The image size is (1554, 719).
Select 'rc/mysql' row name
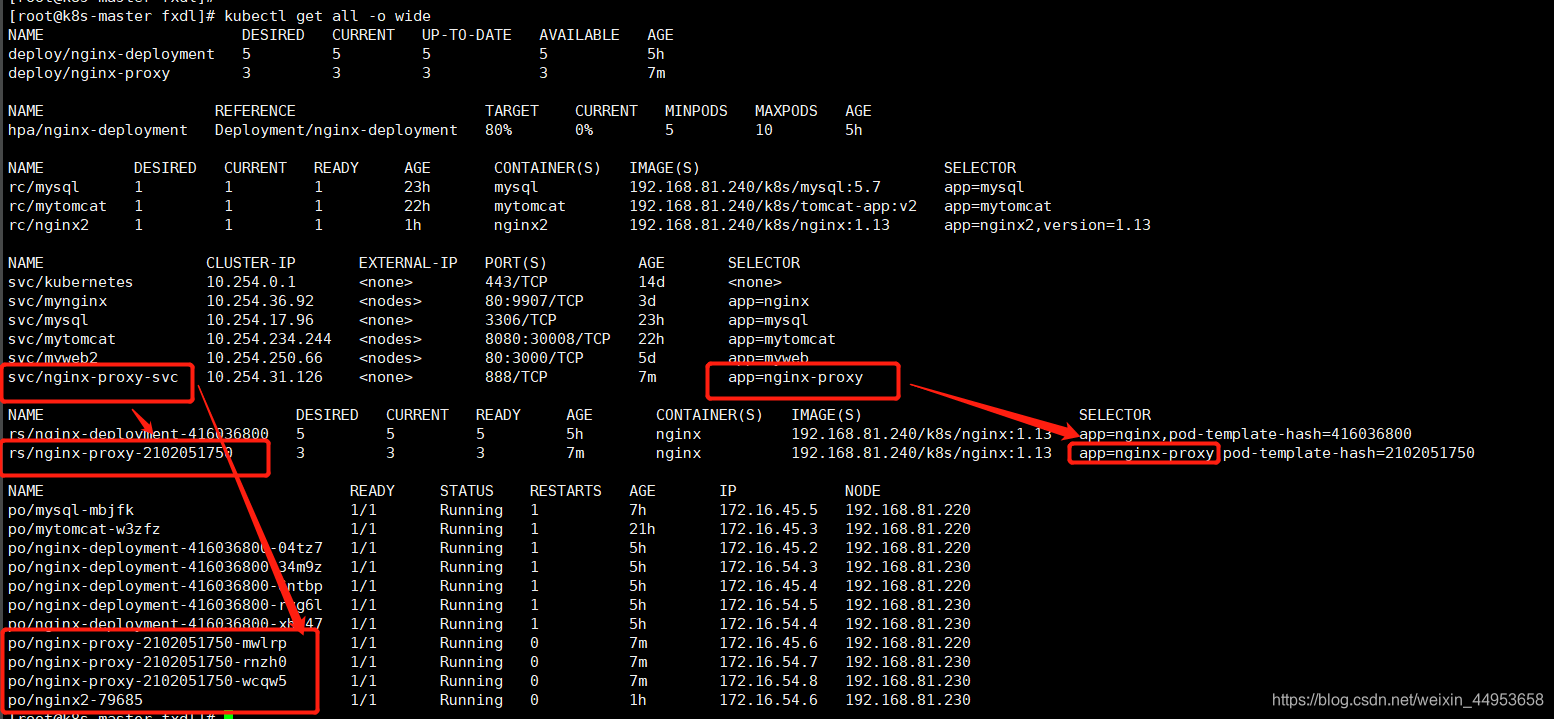[x=44, y=187]
